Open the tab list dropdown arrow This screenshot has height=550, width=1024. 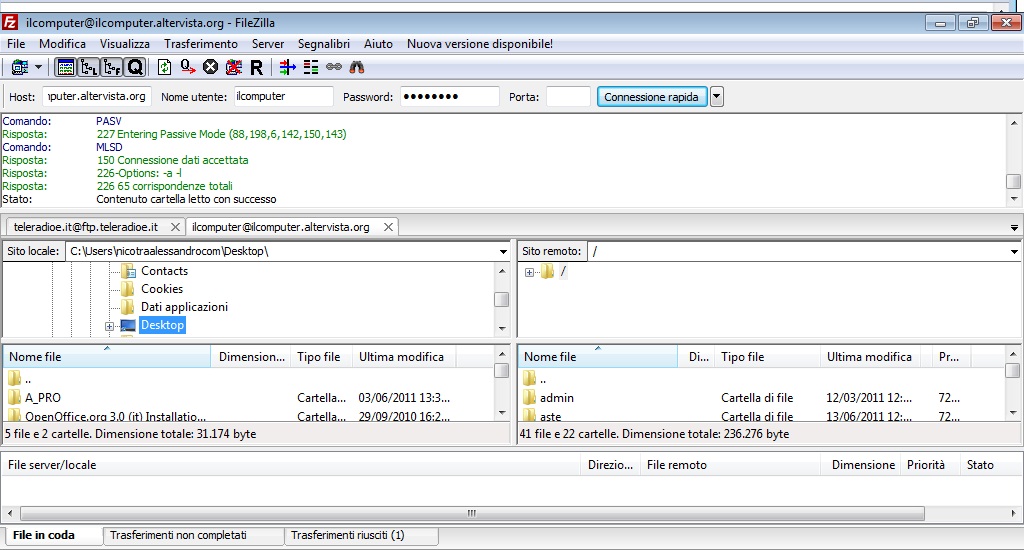[1014, 228]
